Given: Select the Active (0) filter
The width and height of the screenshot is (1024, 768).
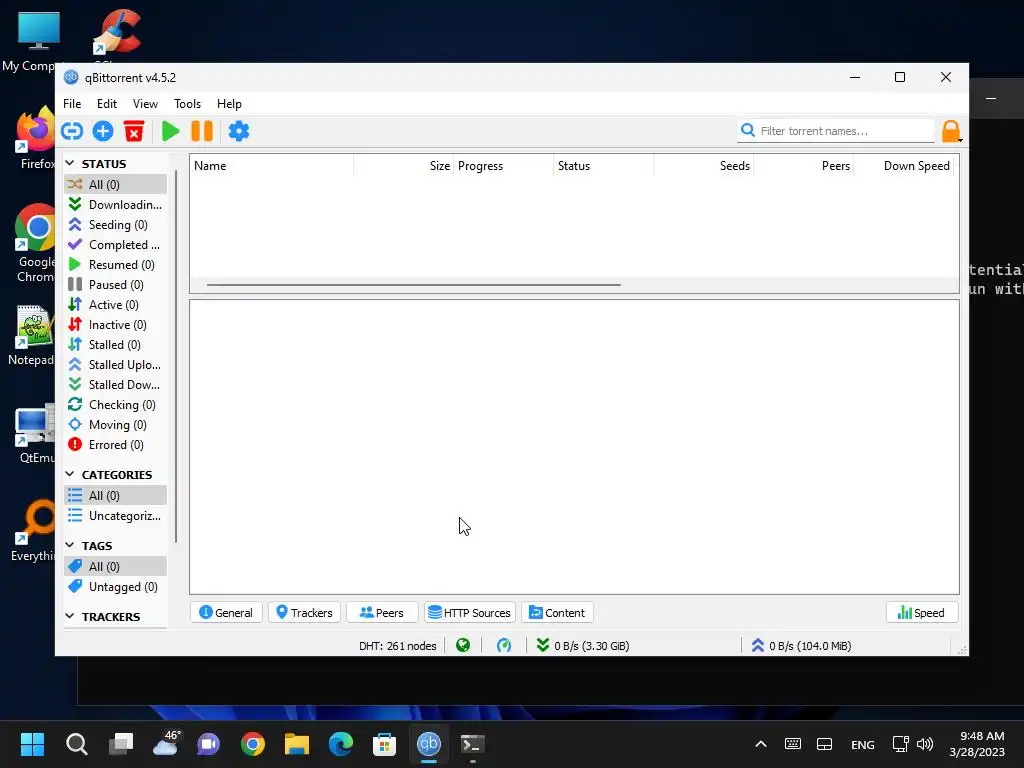Looking at the screenshot, I should pyautogui.click(x=116, y=305).
